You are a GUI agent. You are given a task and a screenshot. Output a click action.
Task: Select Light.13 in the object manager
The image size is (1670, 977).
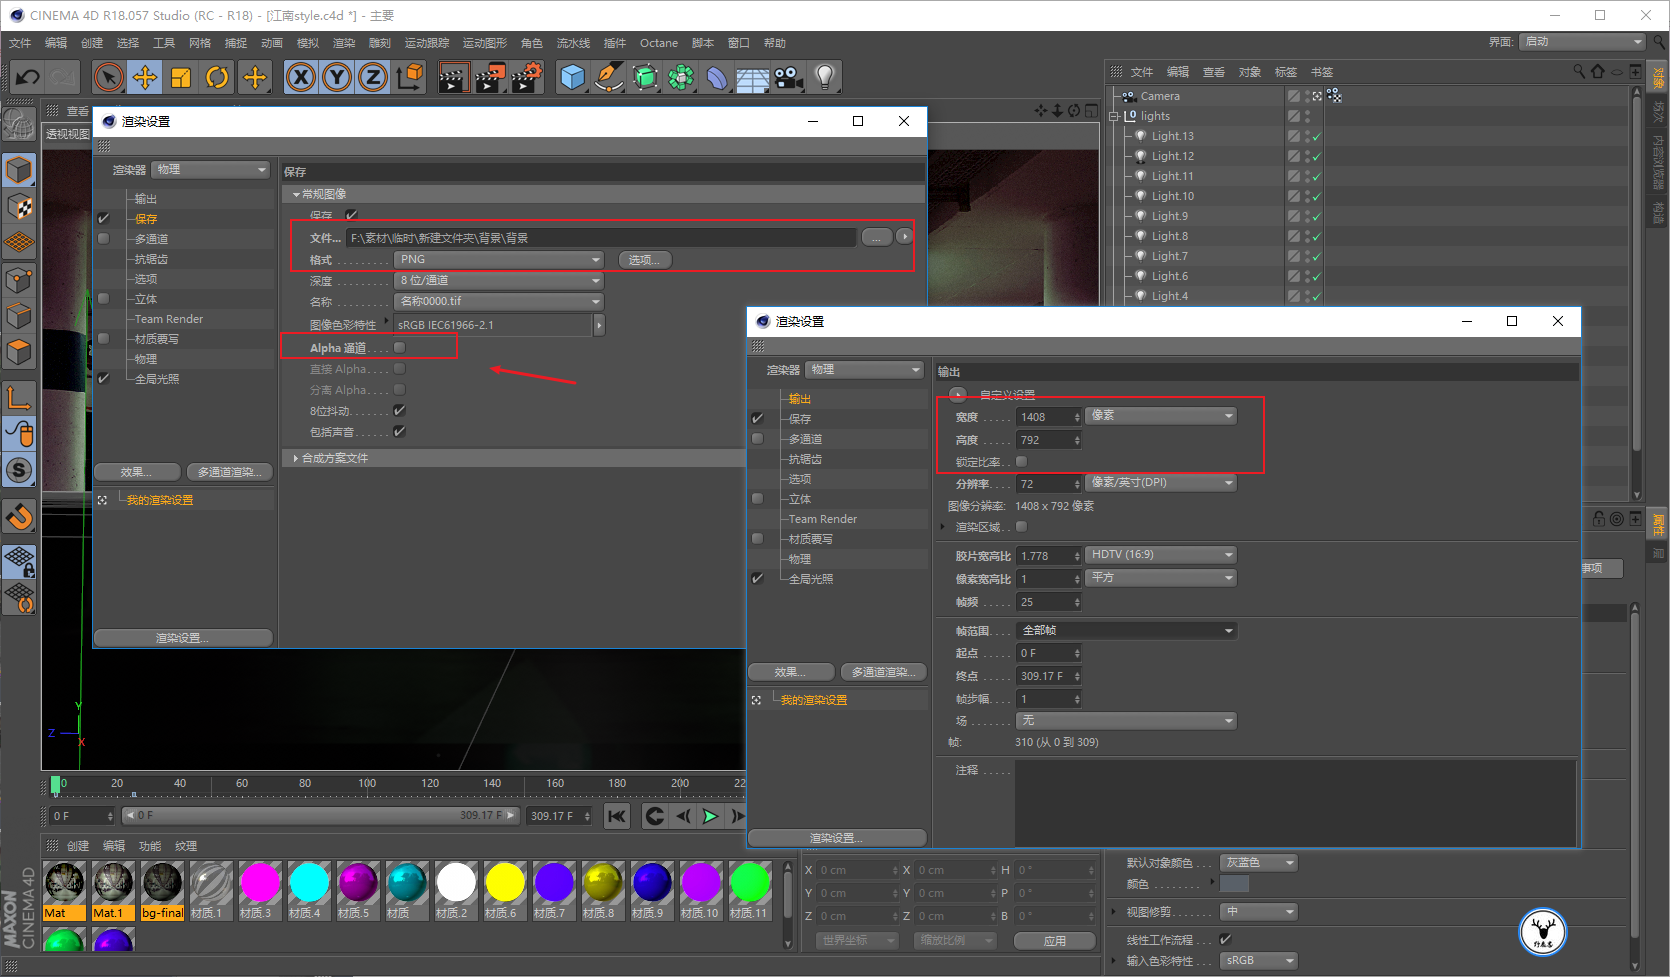1173,136
